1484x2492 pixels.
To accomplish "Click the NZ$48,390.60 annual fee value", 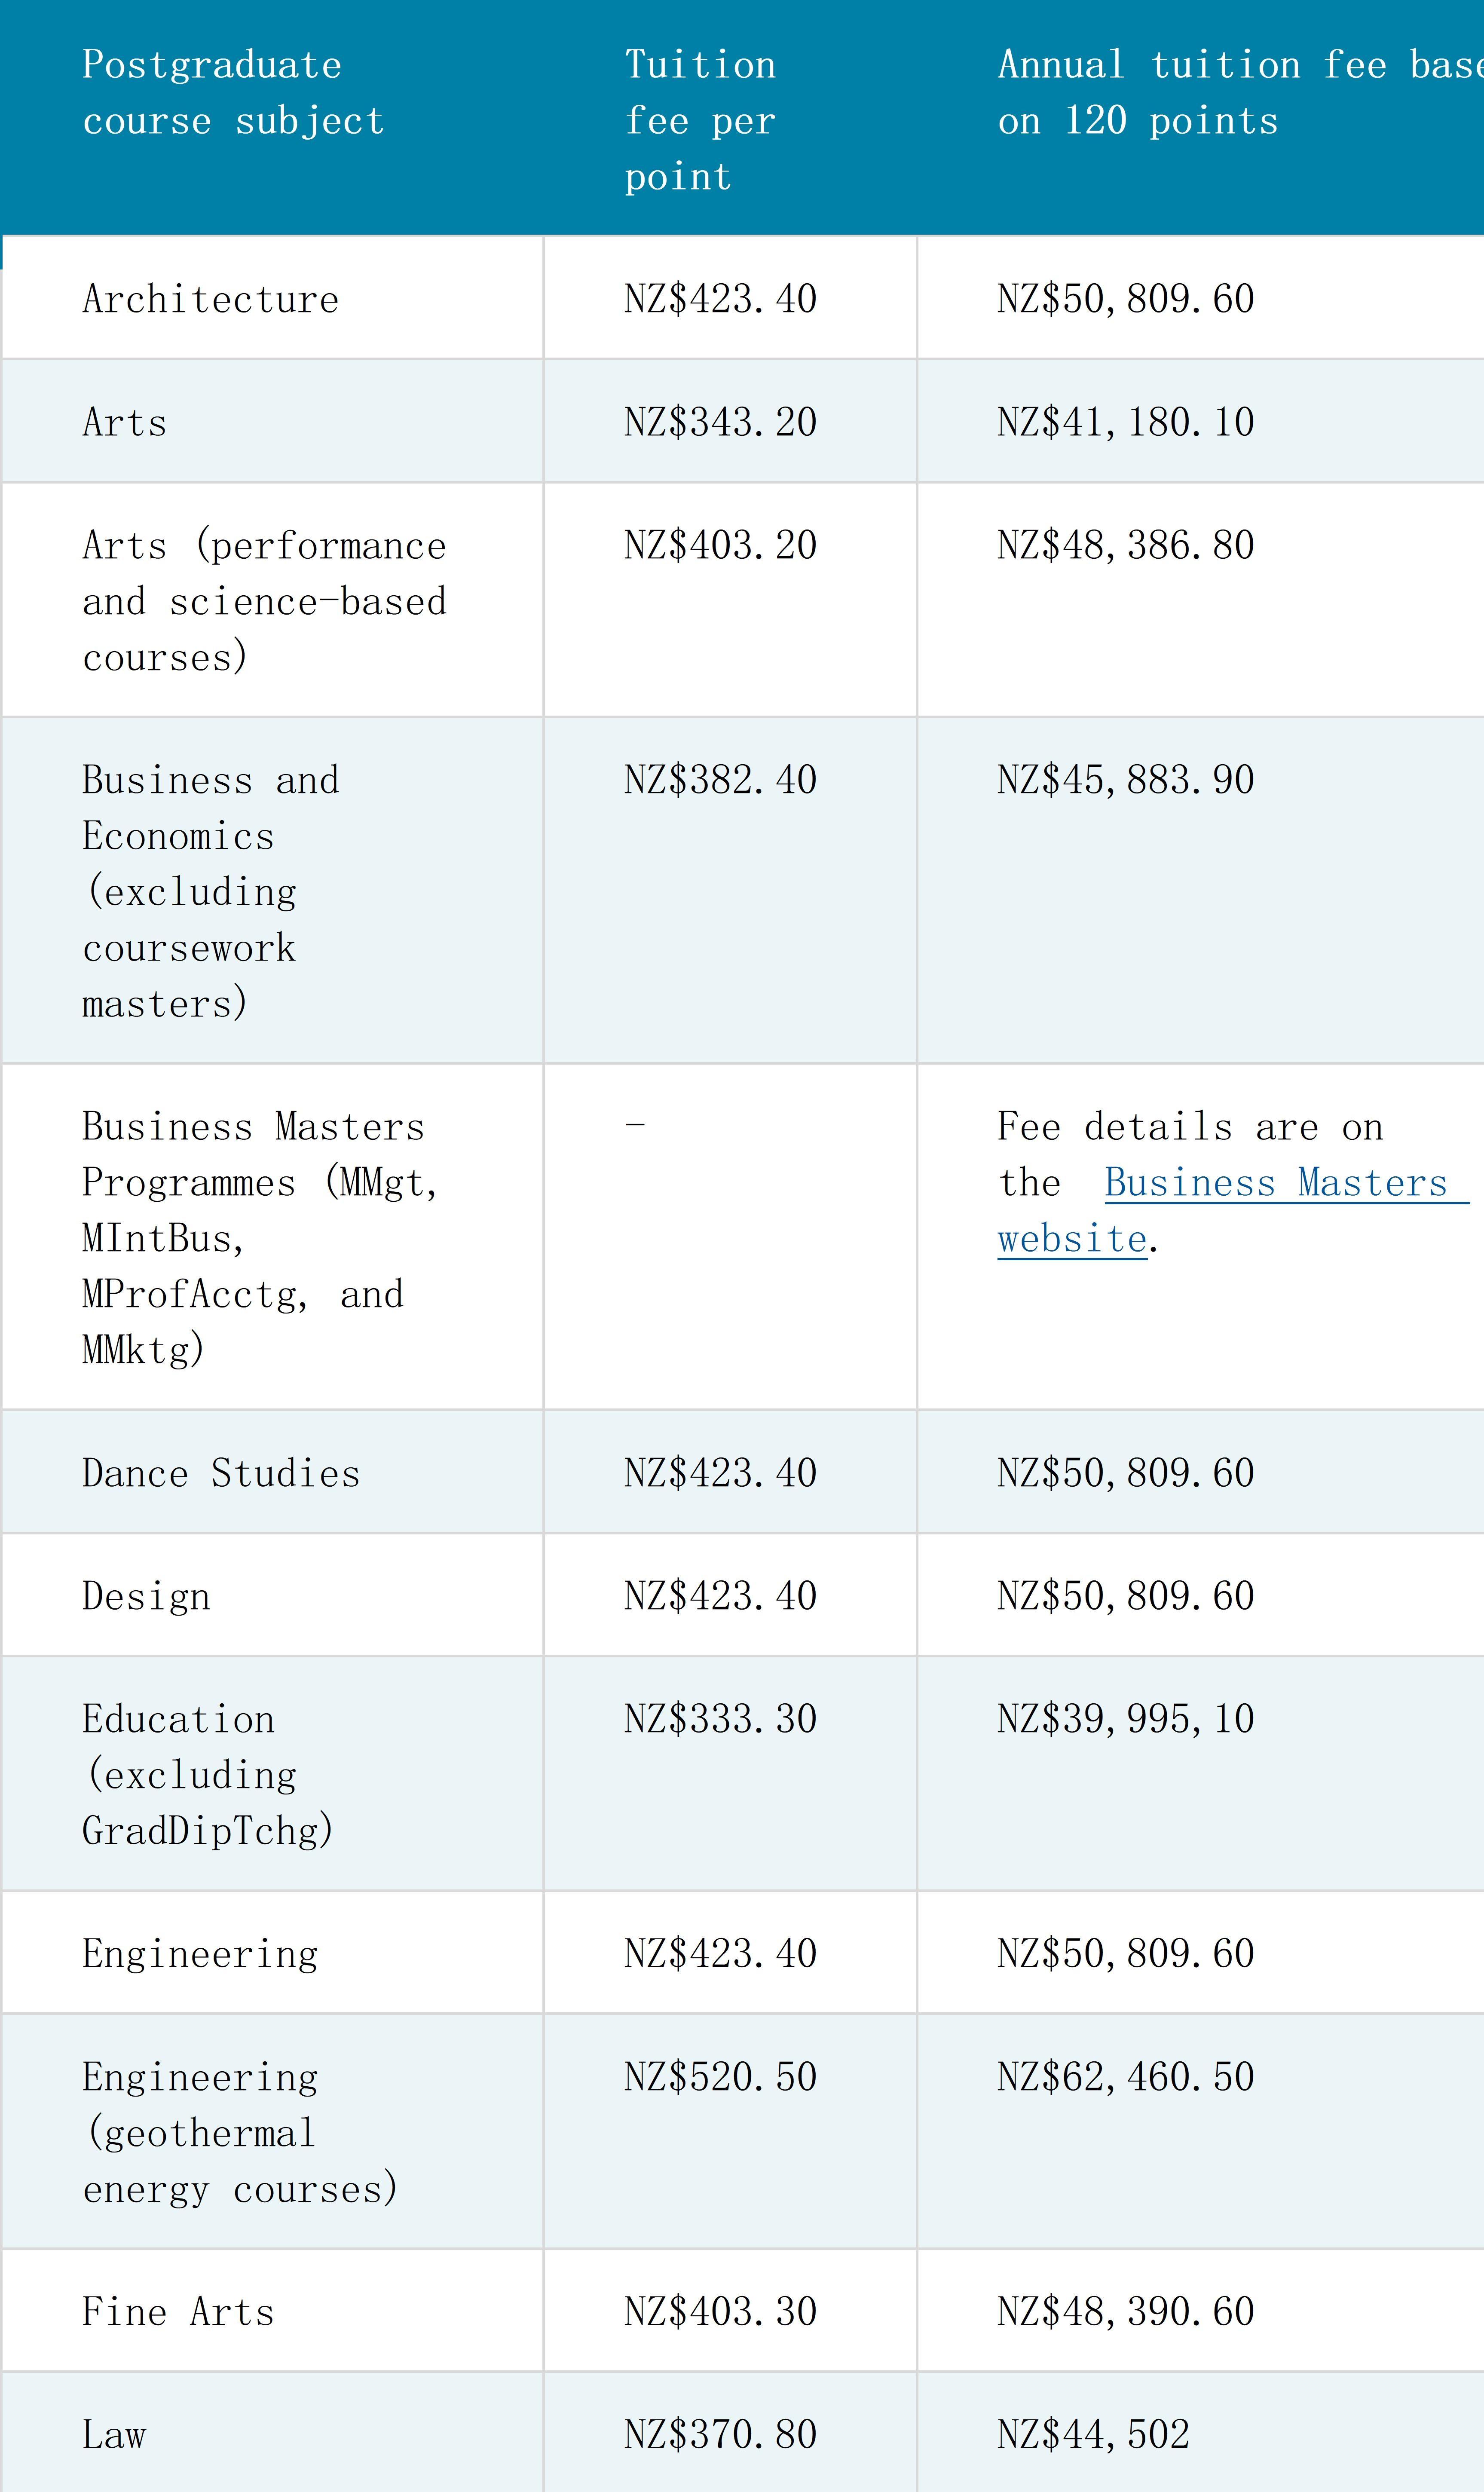I will (x=1125, y=2312).
